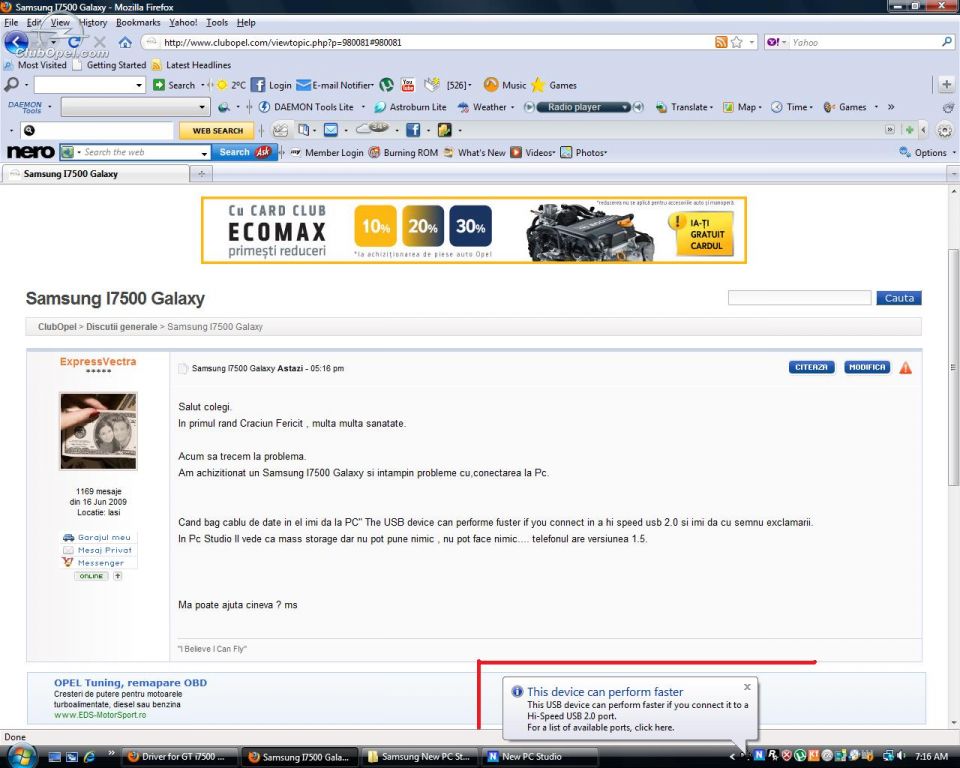Show more DAEMON toolbar items chevron
Image resolution: width=960 pixels, height=768 pixels.
891,107
